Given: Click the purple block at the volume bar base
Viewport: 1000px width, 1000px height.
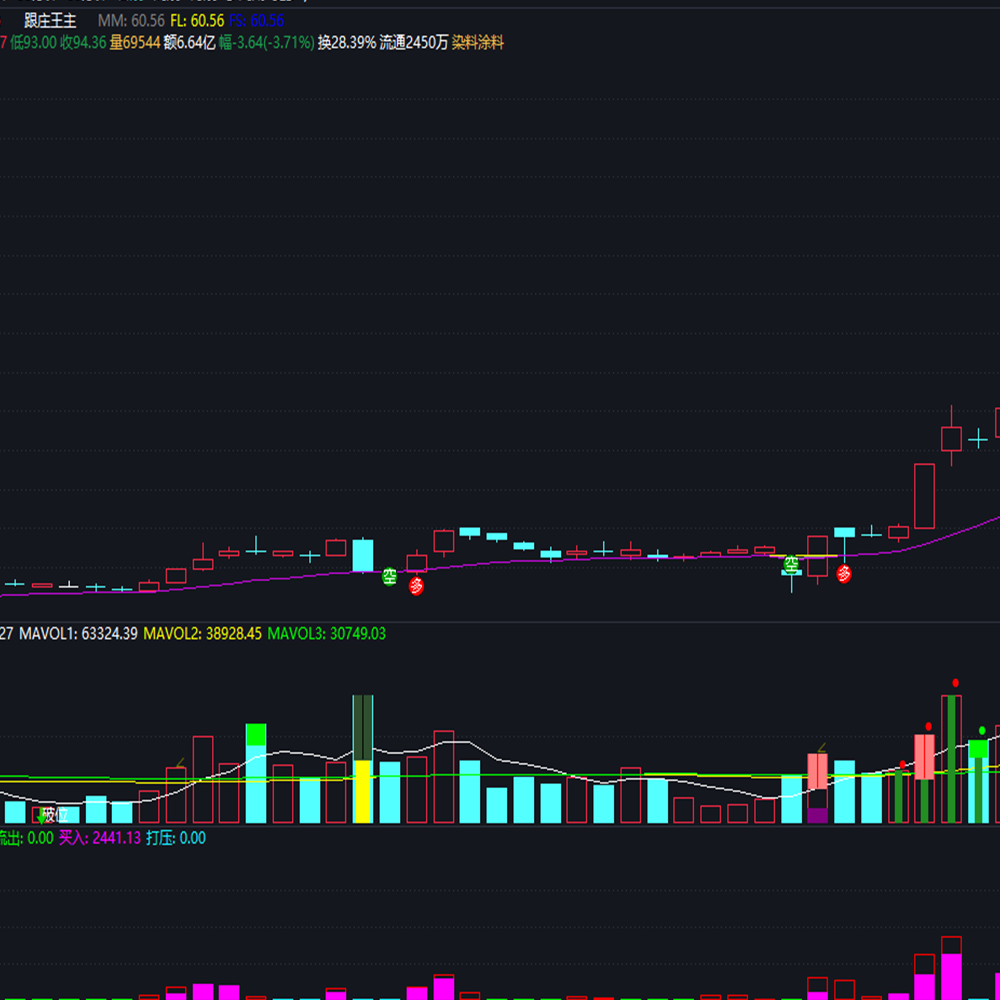Looking at the screenshot, I should (817, 816).
